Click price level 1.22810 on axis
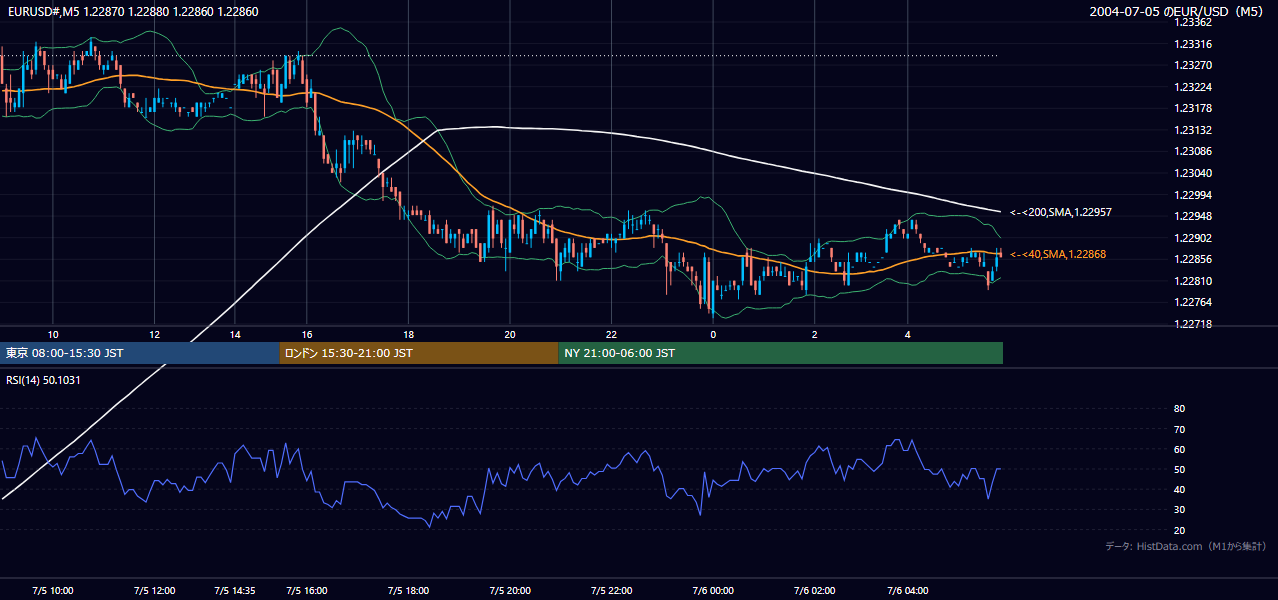Viewport: 1278px width, 600px height. (1192, 281)
